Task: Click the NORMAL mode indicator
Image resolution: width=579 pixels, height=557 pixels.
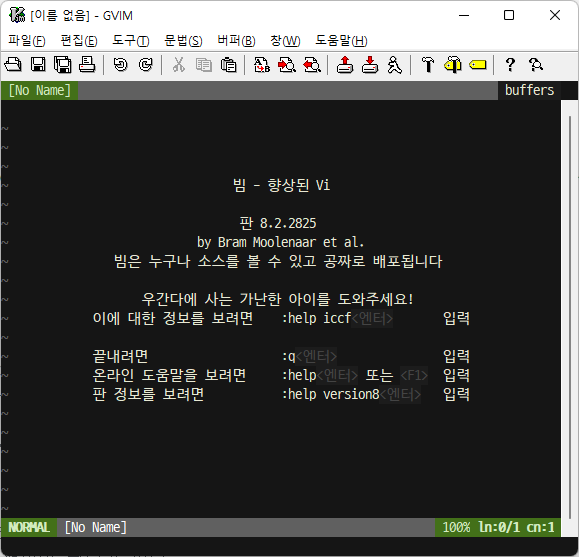Action: click(29, 527)
